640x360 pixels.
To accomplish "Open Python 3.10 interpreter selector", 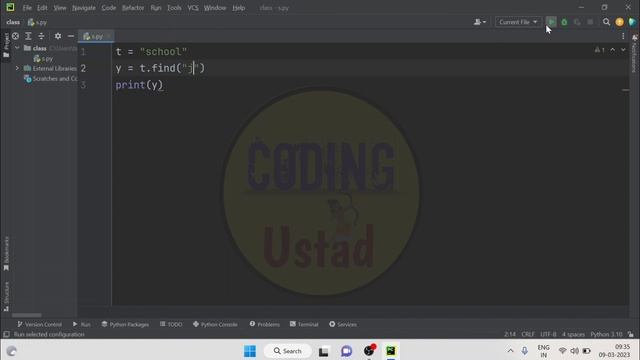I will click(x=606, y=334).
